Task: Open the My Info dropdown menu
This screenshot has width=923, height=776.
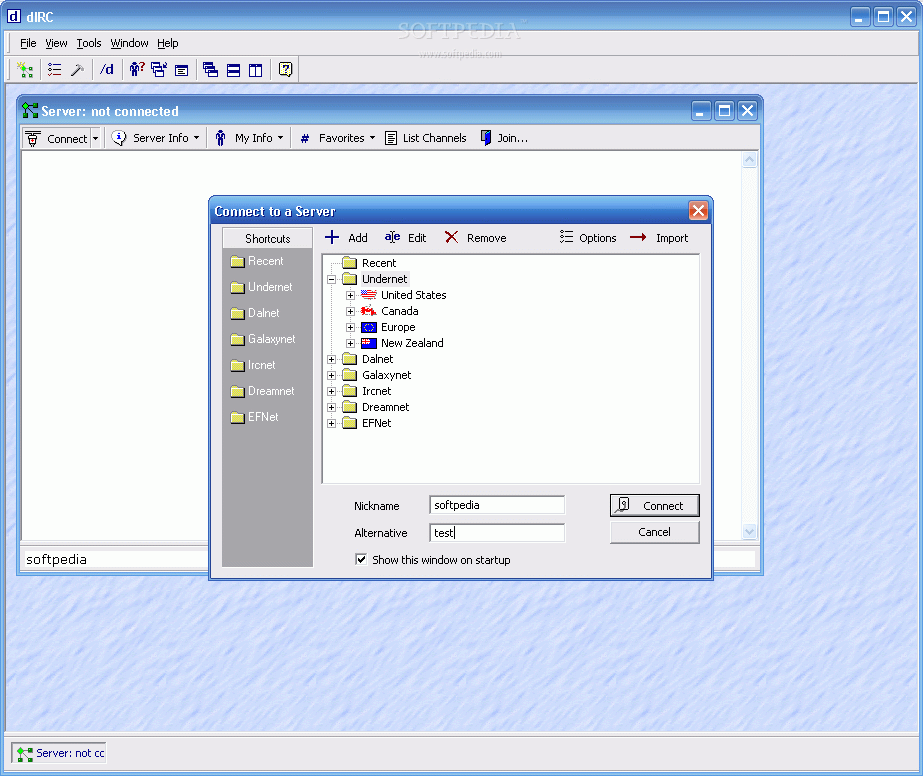Action: point(249,138)
